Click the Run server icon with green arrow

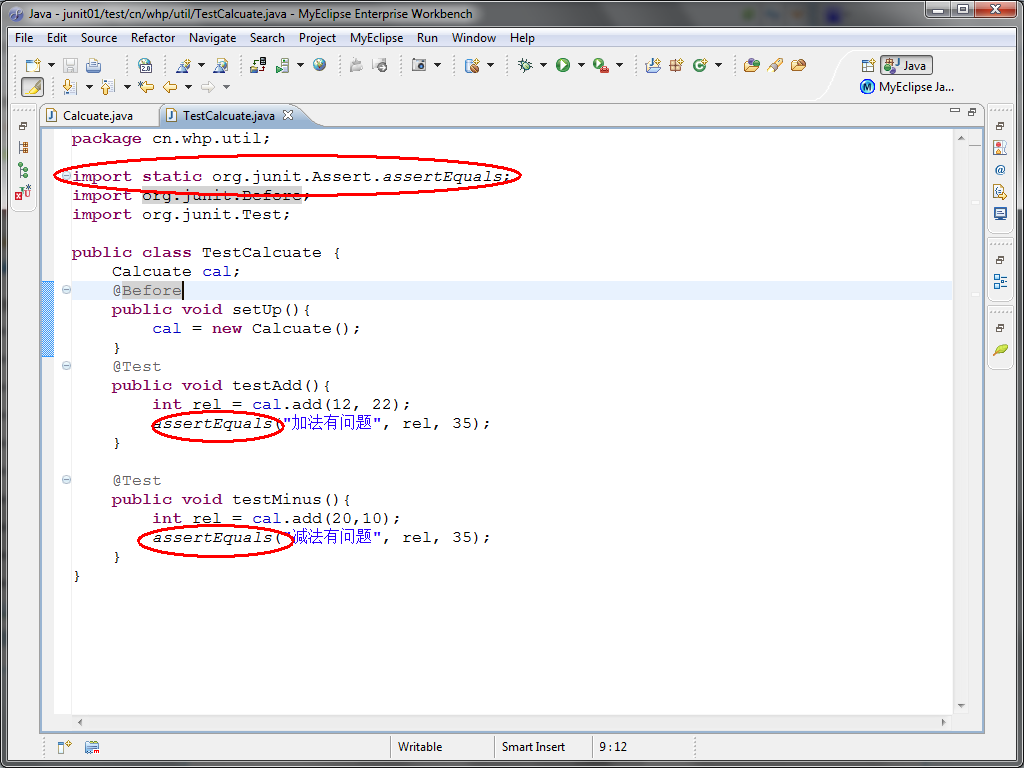283,65
